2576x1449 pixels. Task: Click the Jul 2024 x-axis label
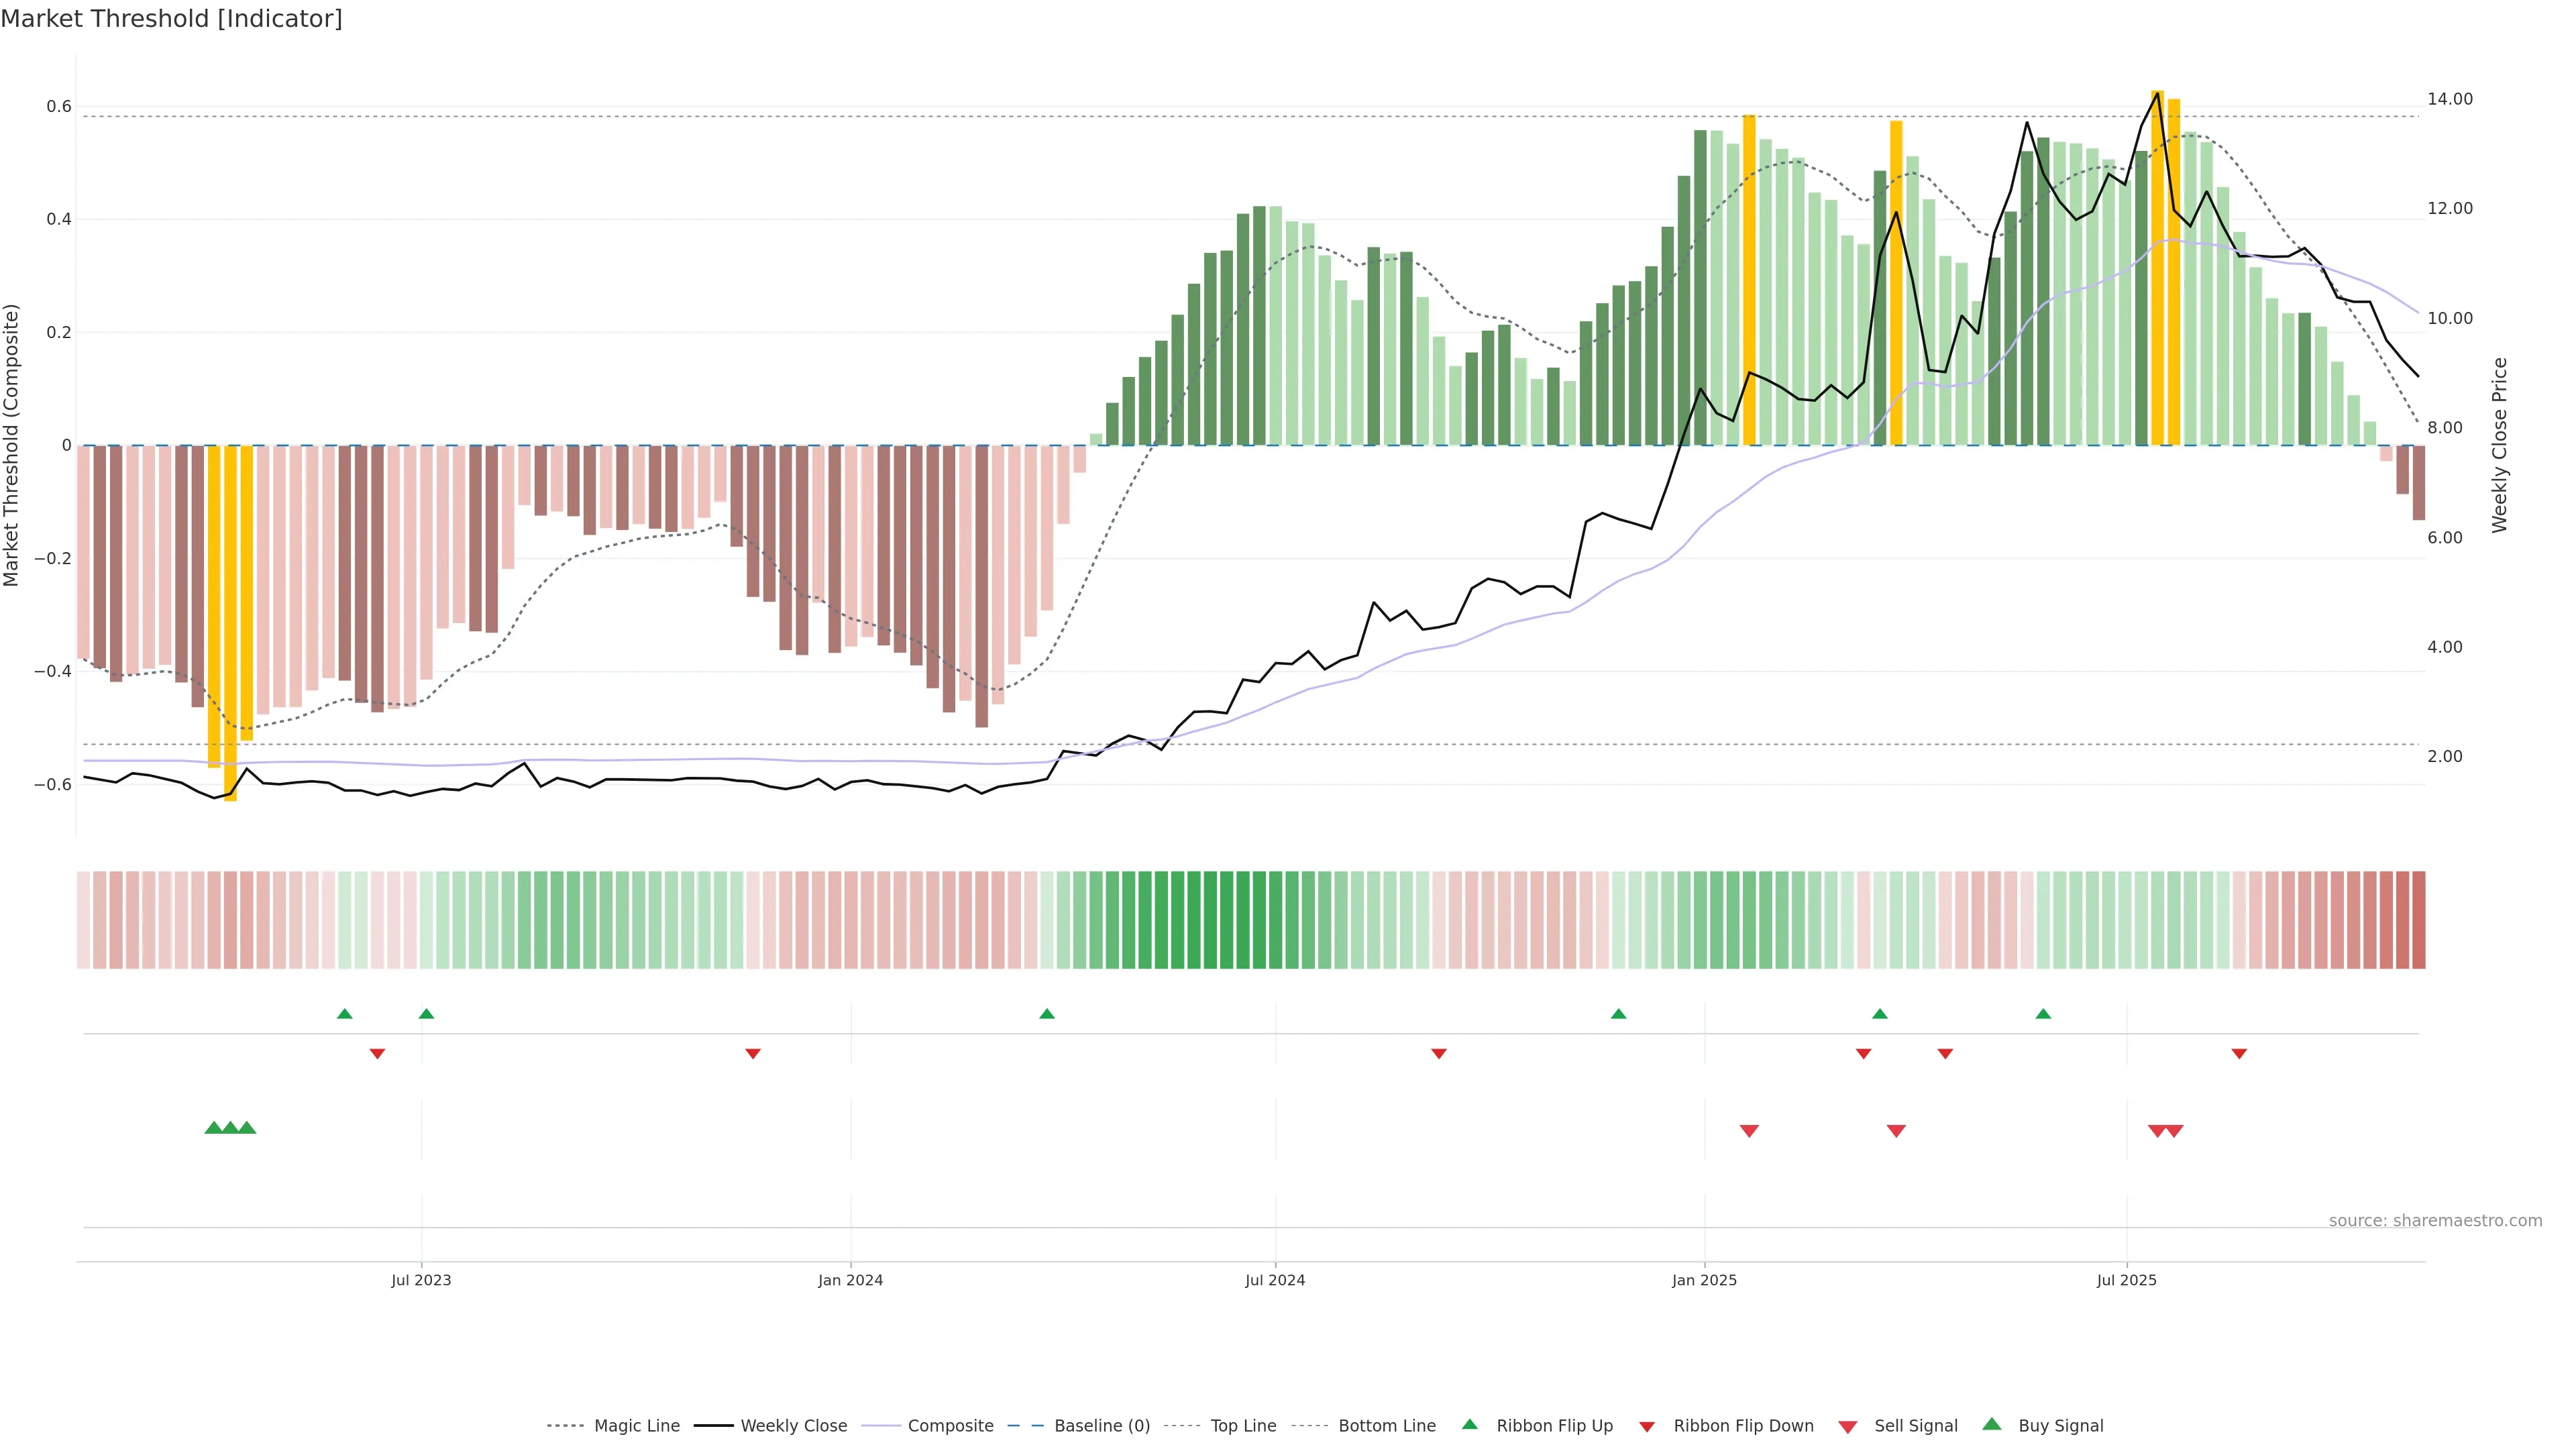(x=1274, y=1280)
